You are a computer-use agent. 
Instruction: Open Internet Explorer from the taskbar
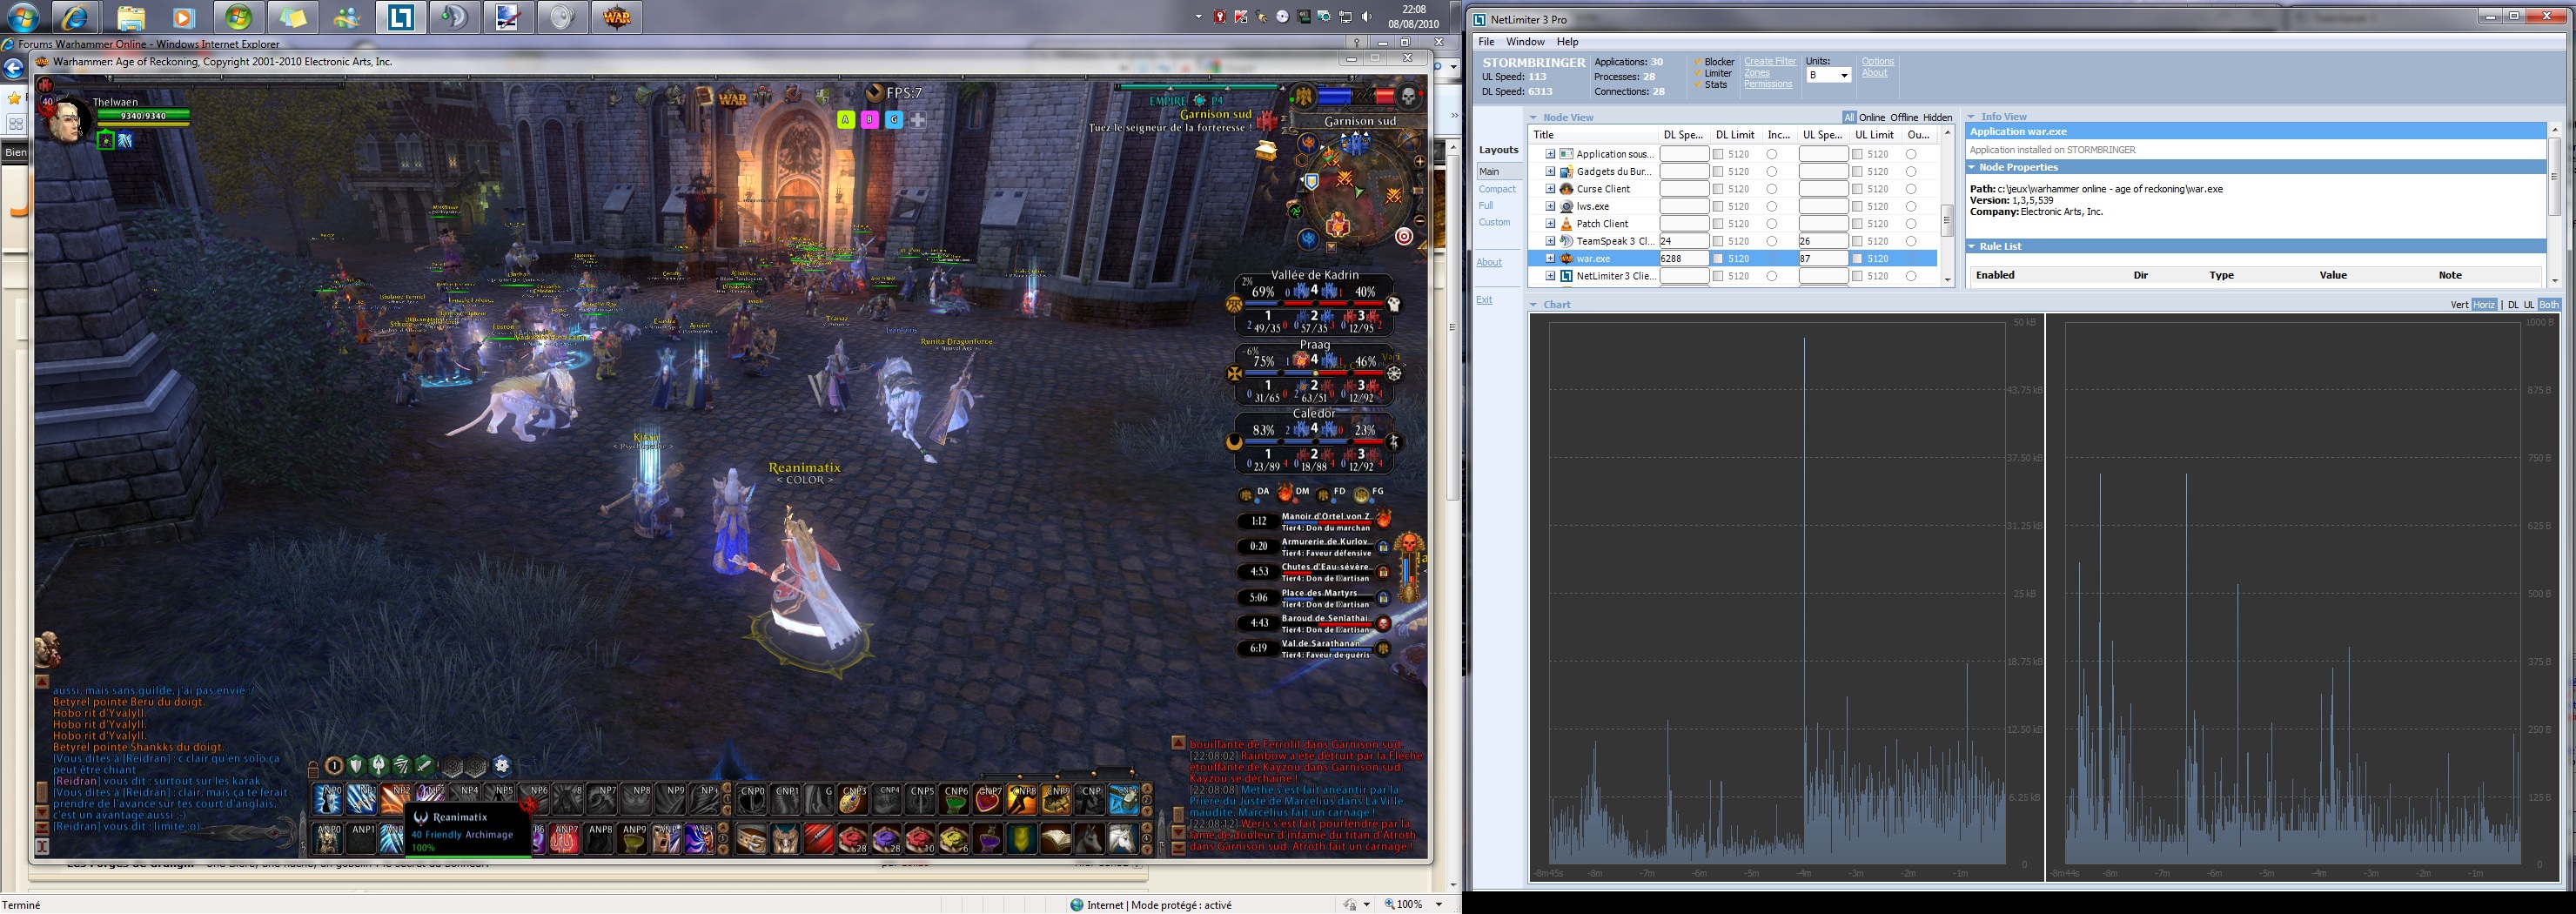click(76, 17)
